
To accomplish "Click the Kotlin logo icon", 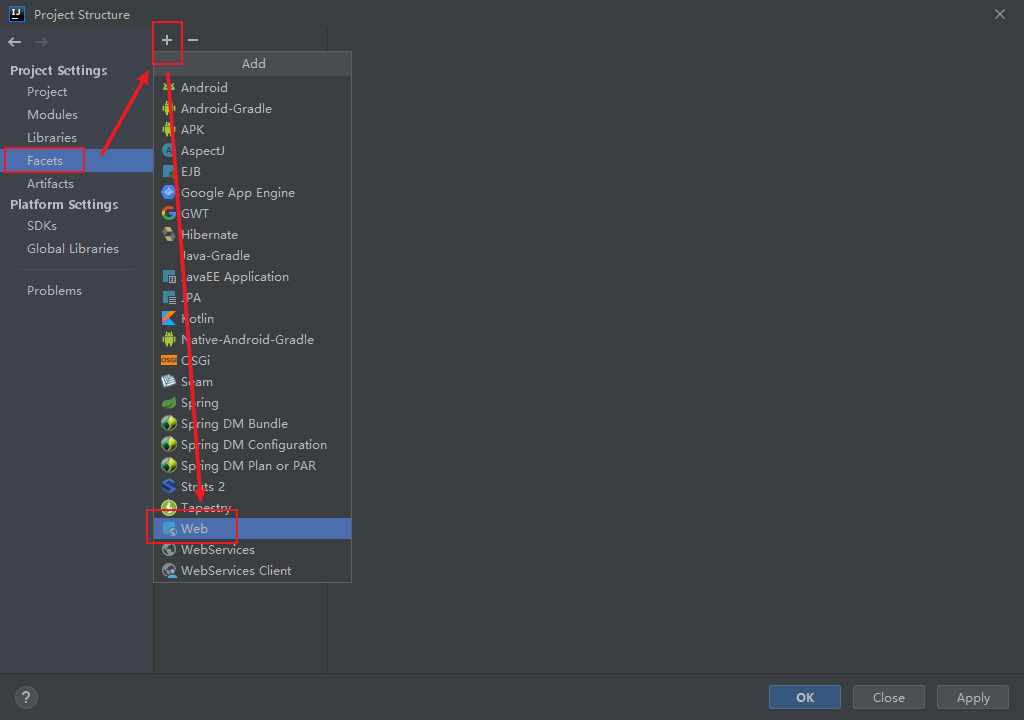I will tap(169, 318).
